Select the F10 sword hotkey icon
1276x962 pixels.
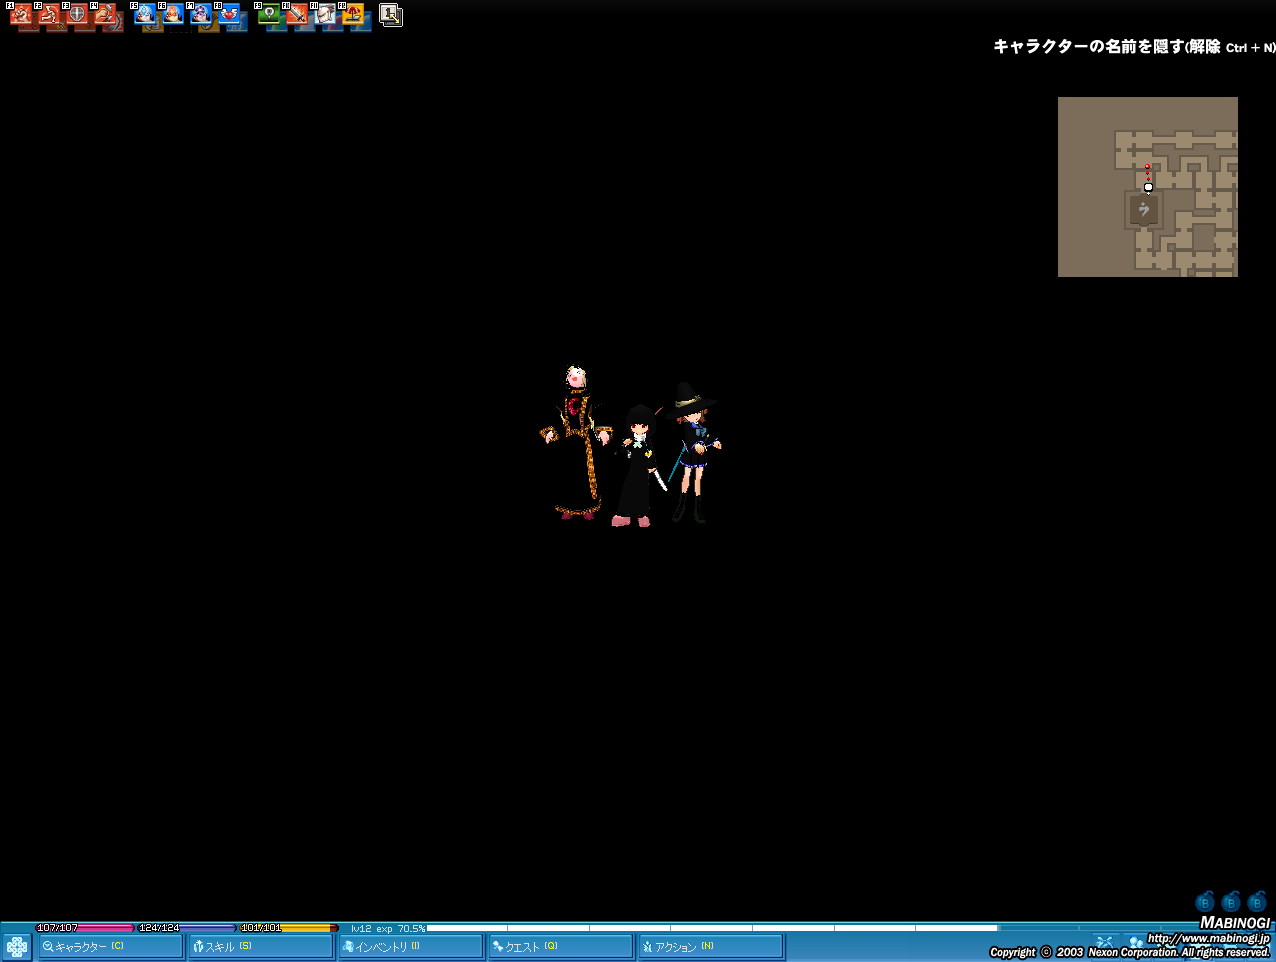(298, 15)
